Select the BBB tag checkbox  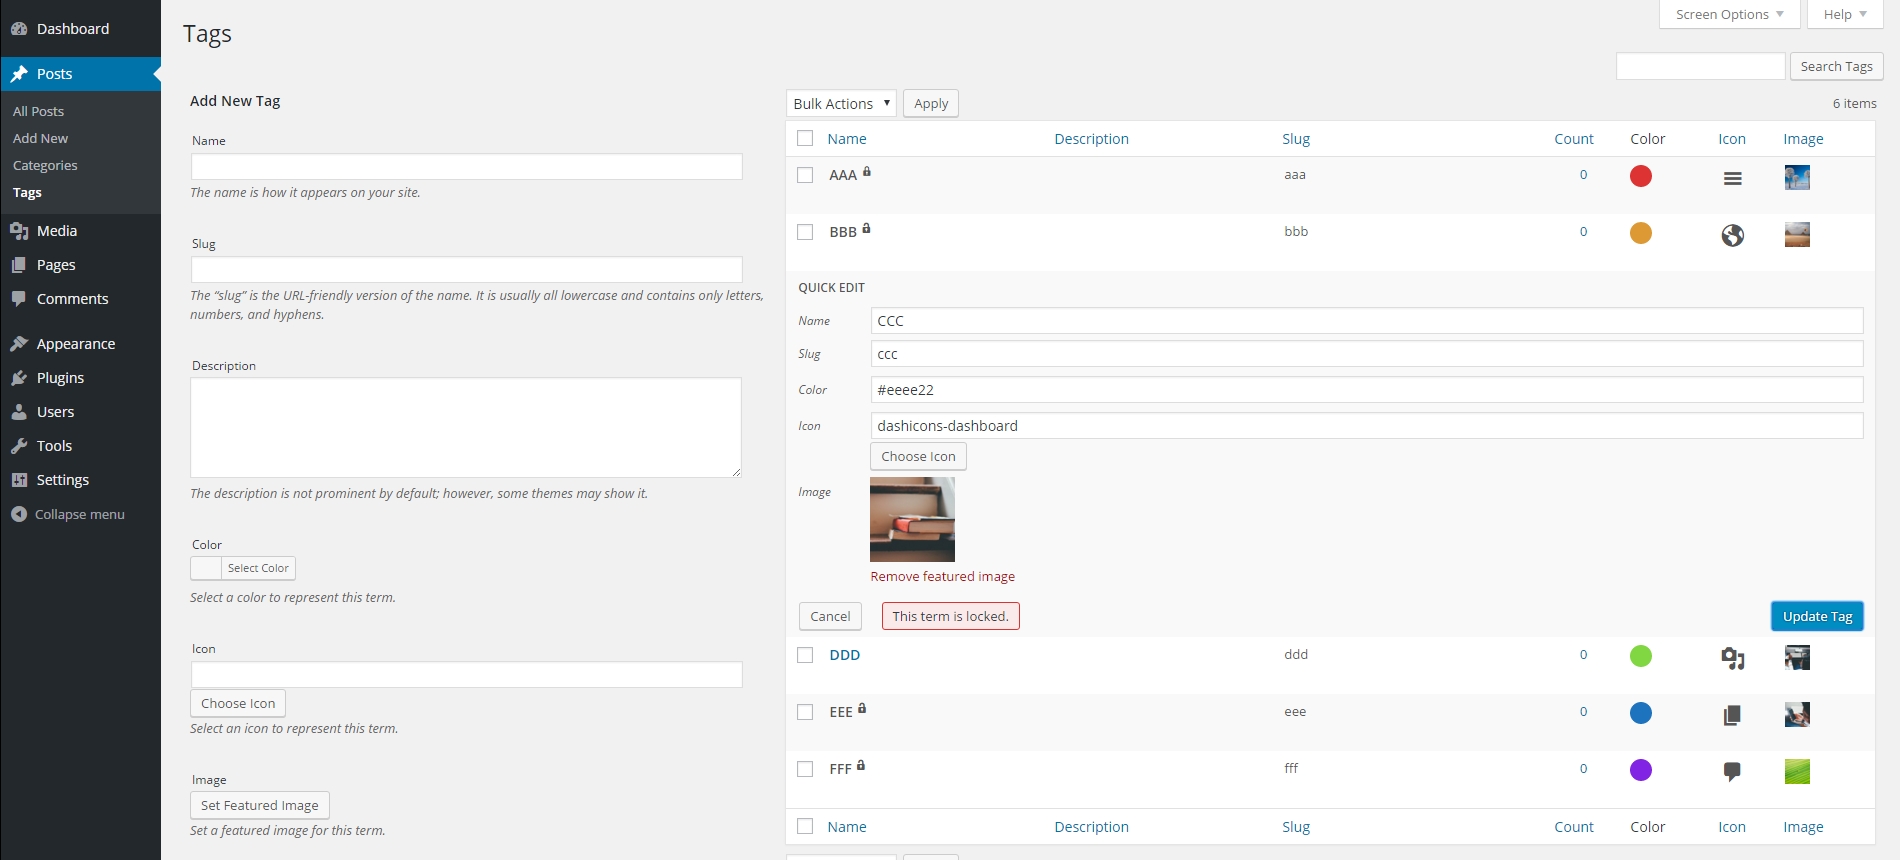point(805,232)
